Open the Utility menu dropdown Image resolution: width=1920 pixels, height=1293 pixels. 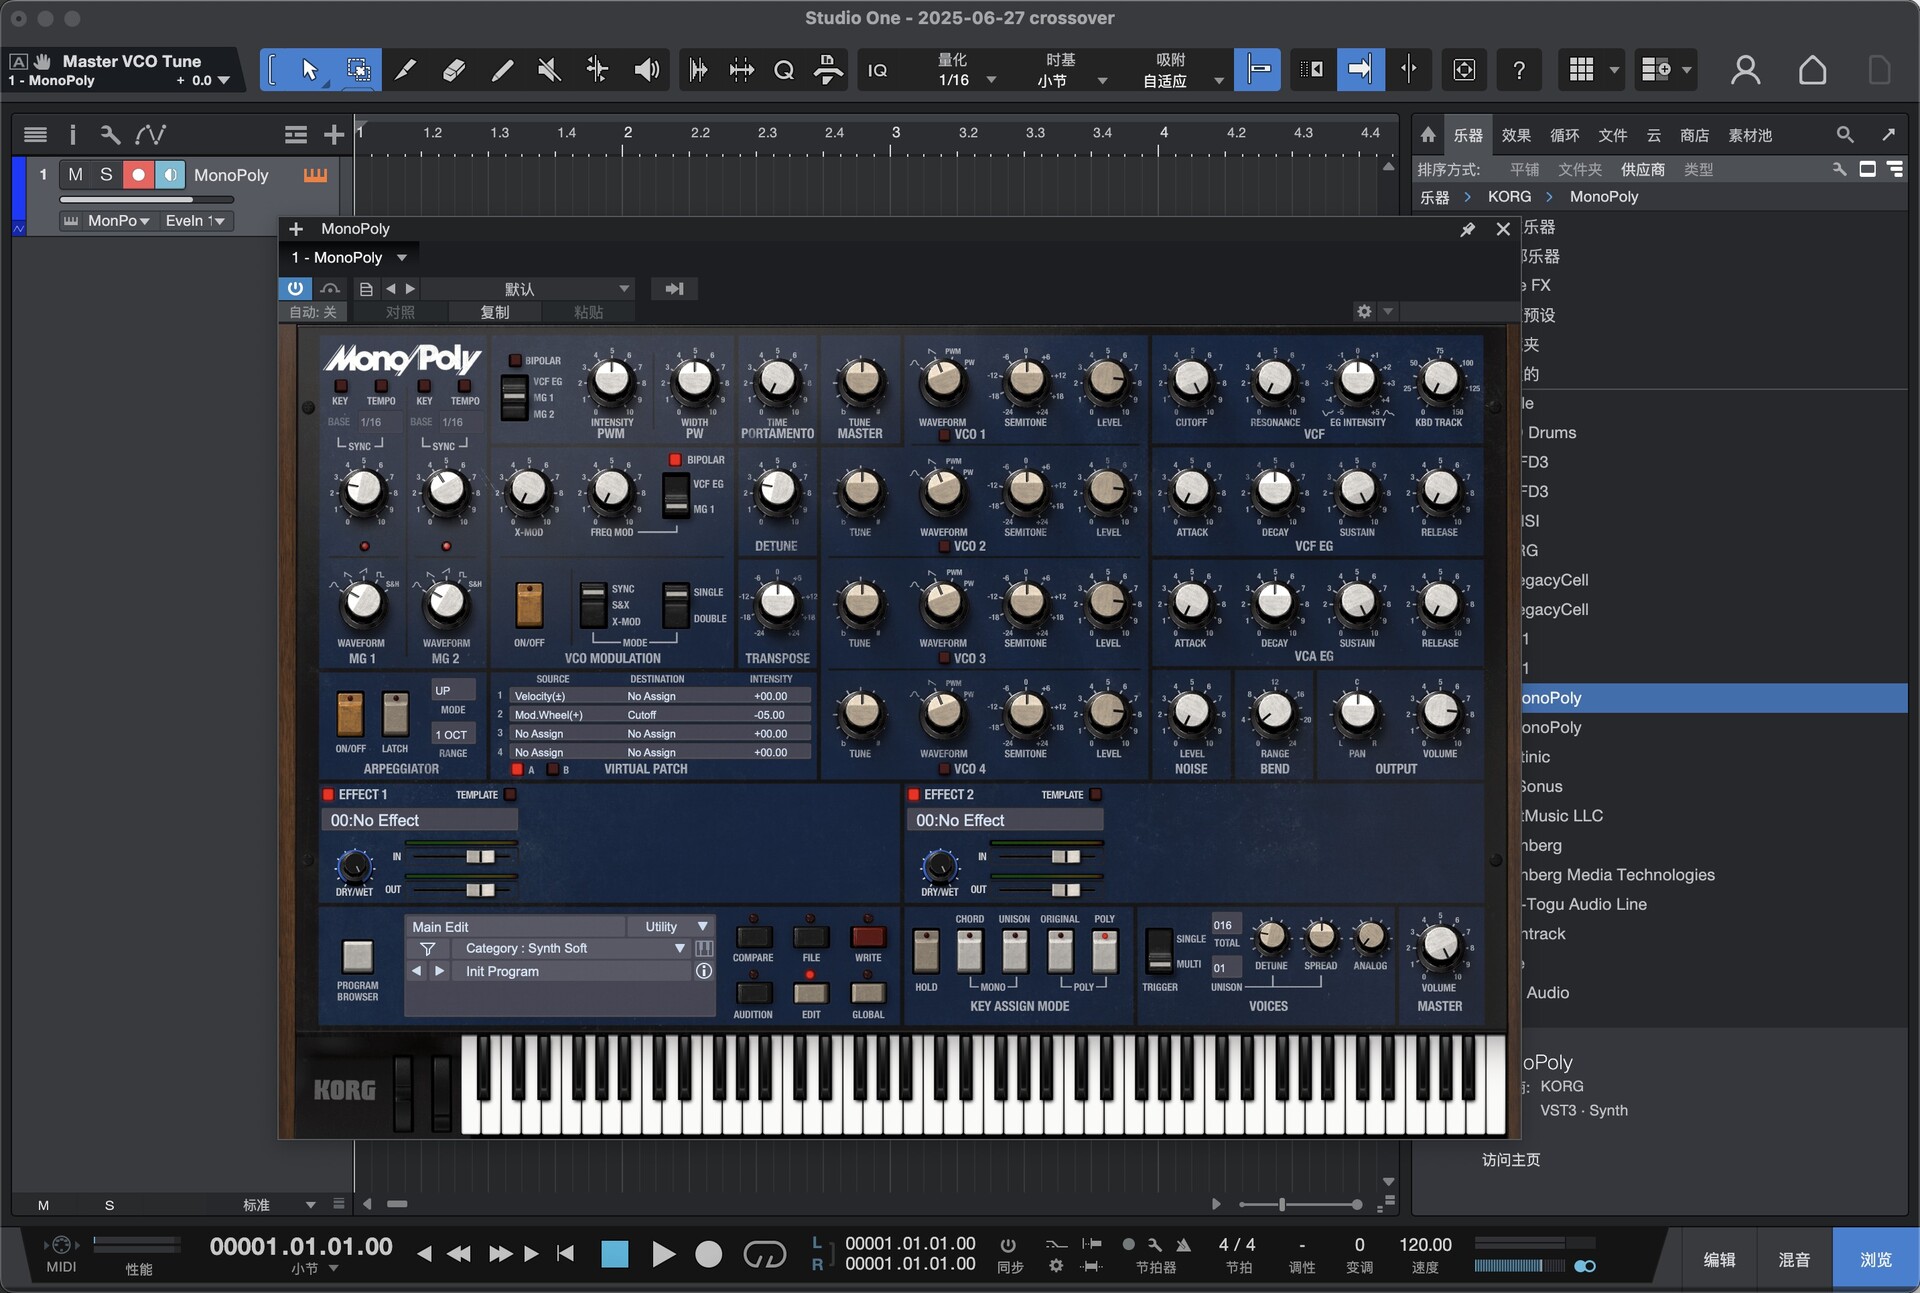[674, 927]
